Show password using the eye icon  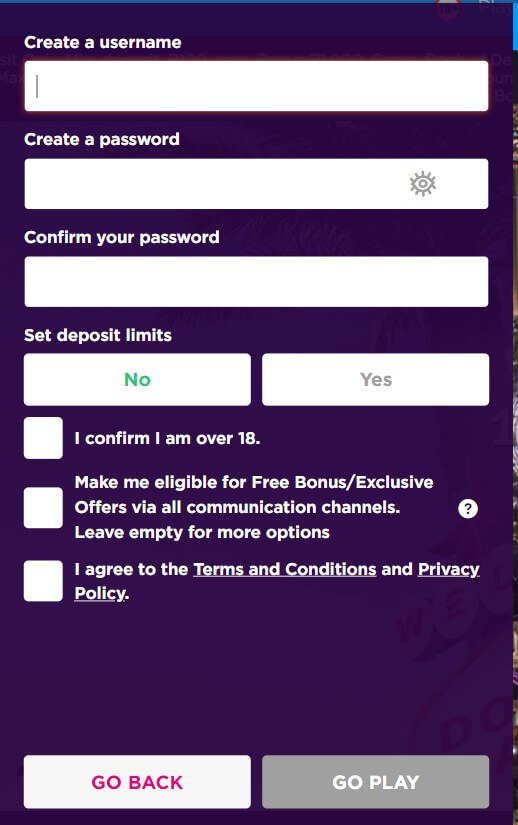423,184
